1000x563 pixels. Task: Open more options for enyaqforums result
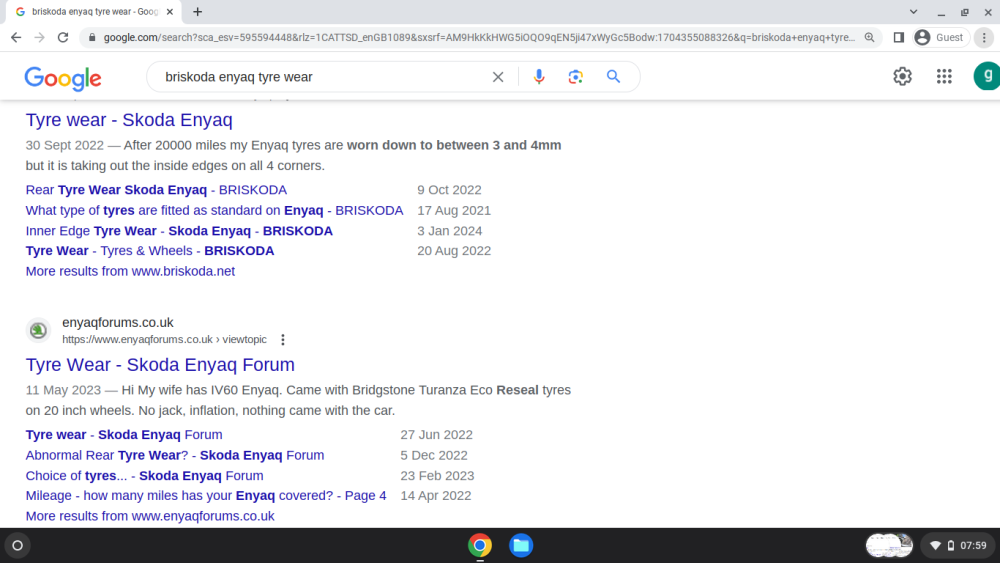[283, 340]
